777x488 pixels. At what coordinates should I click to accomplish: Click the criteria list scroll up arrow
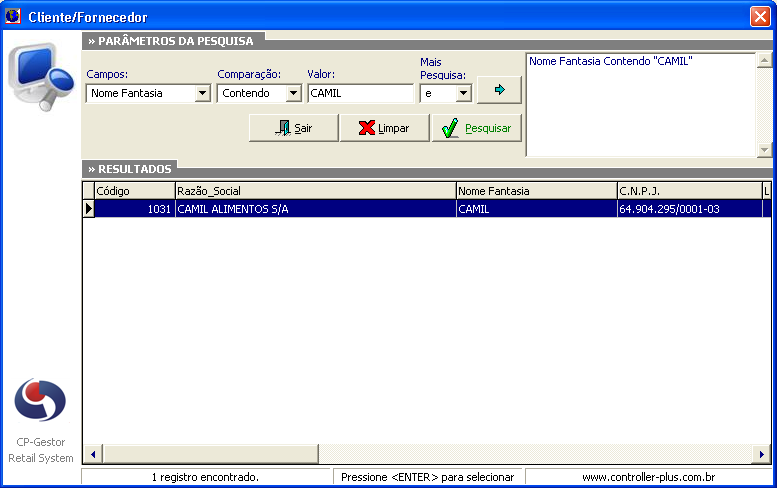(x=764, y=60)
